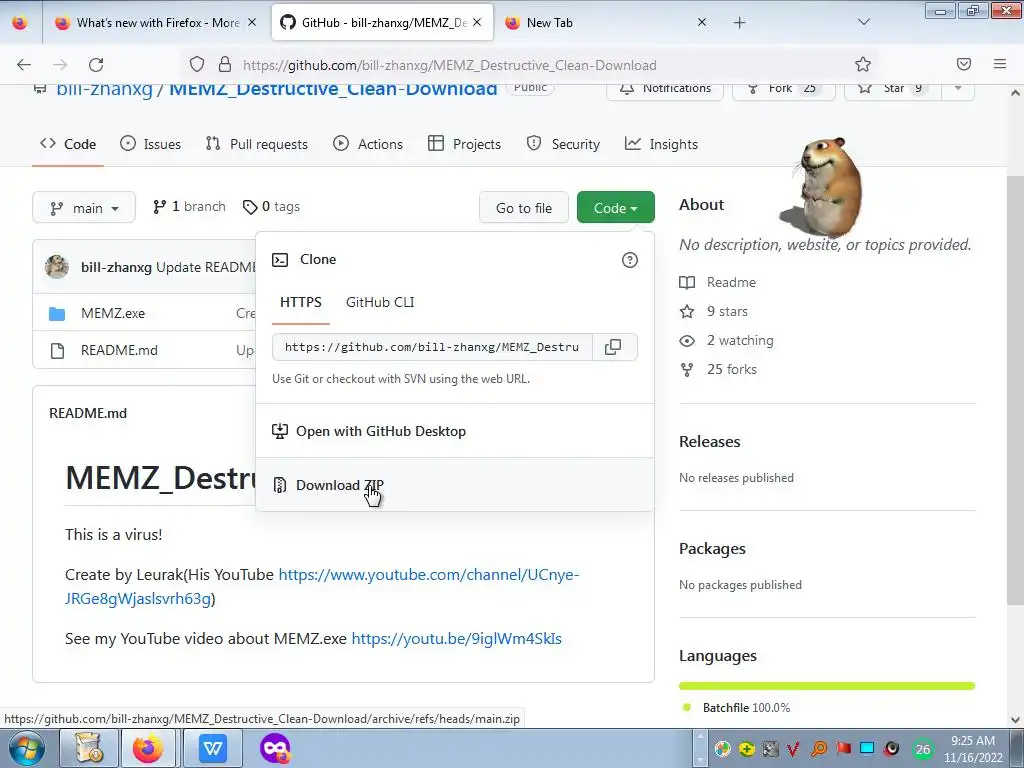The height and width of the screenshot is (768, 1024).
Task: Click the bill-zhanxg commit author avatar
Action: coord(57,266)
